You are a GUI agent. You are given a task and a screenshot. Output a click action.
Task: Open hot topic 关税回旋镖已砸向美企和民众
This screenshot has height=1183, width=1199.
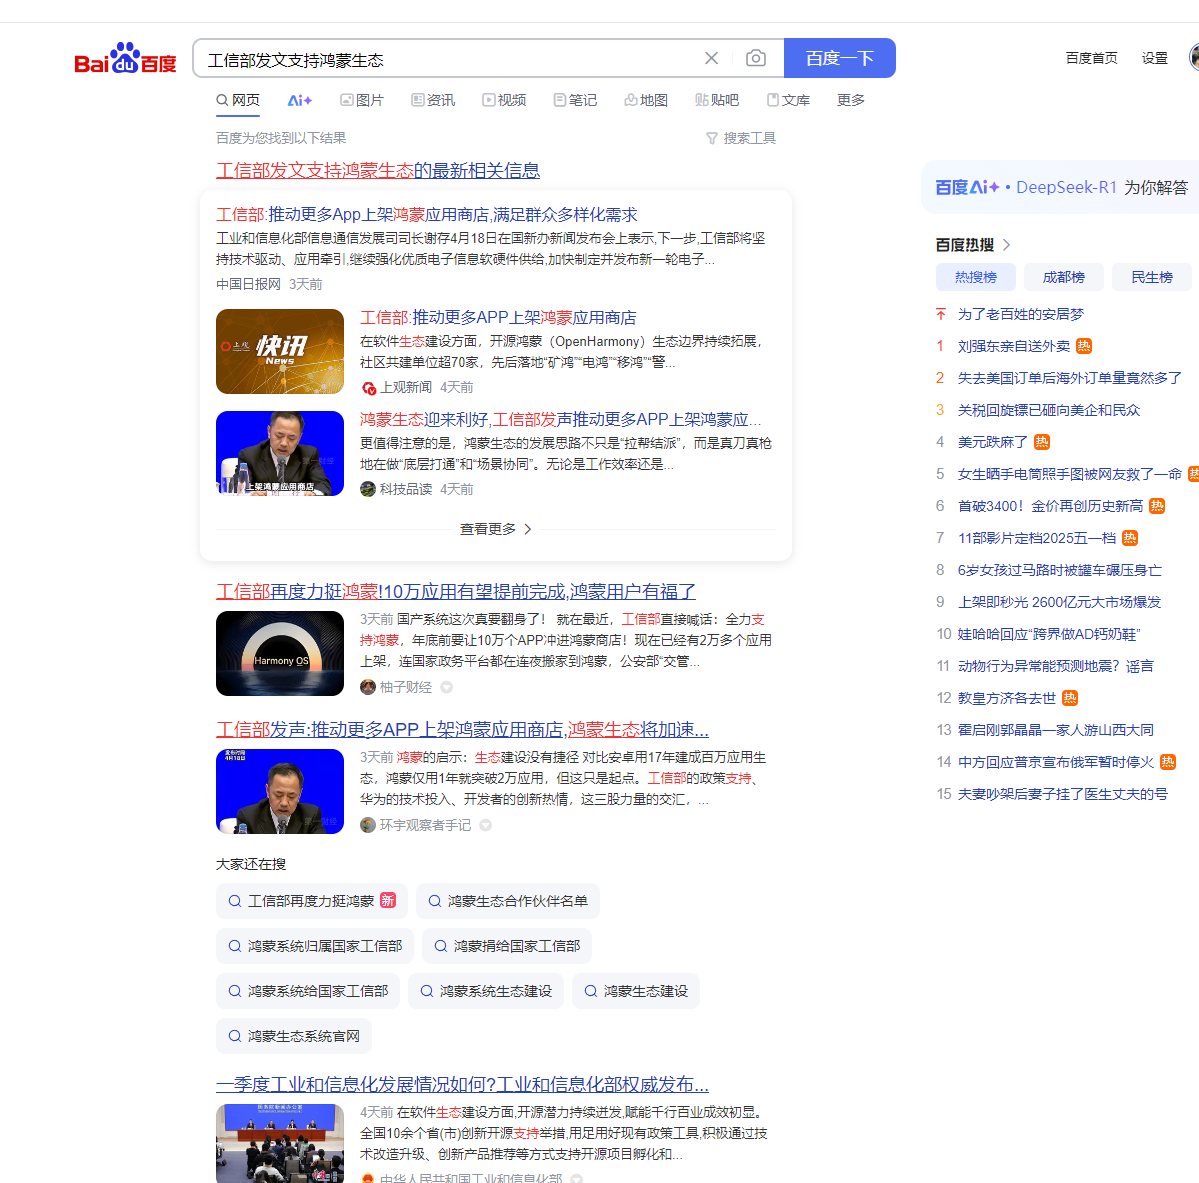pos(1049,411)
